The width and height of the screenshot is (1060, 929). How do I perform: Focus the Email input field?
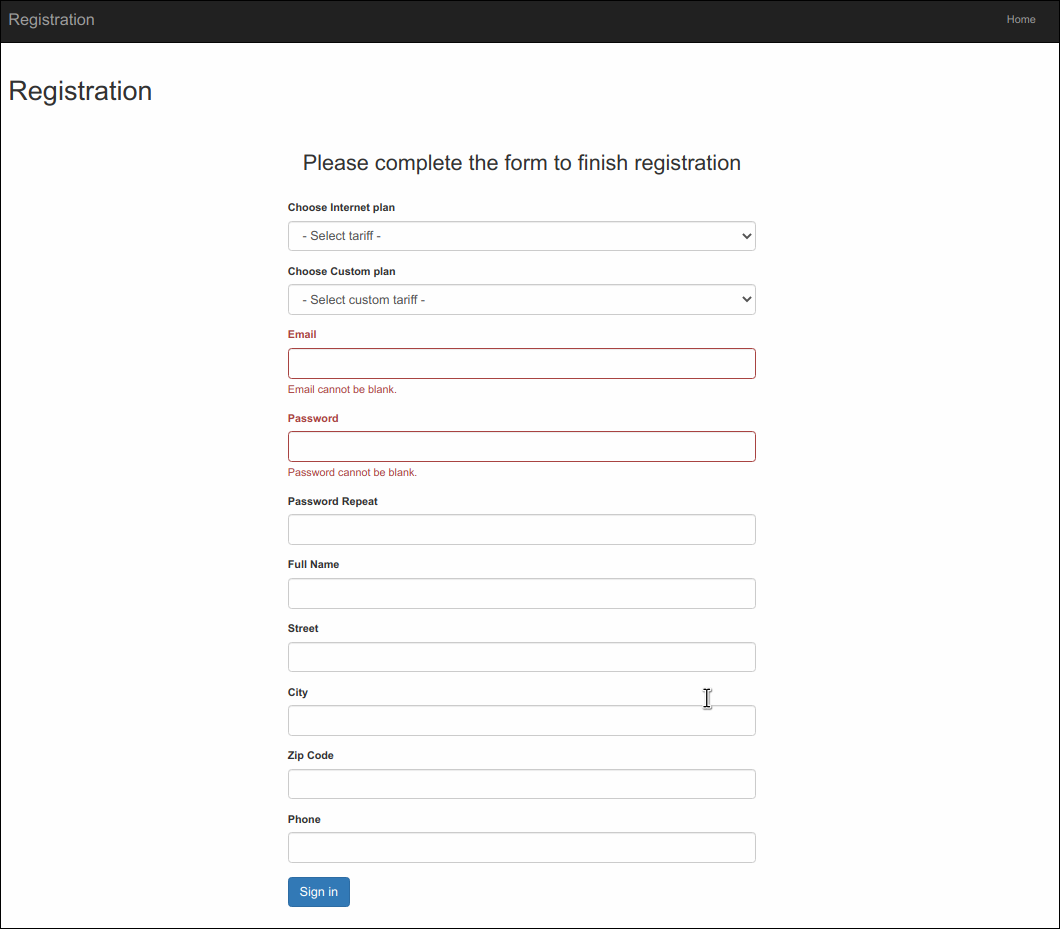(521, 364)
